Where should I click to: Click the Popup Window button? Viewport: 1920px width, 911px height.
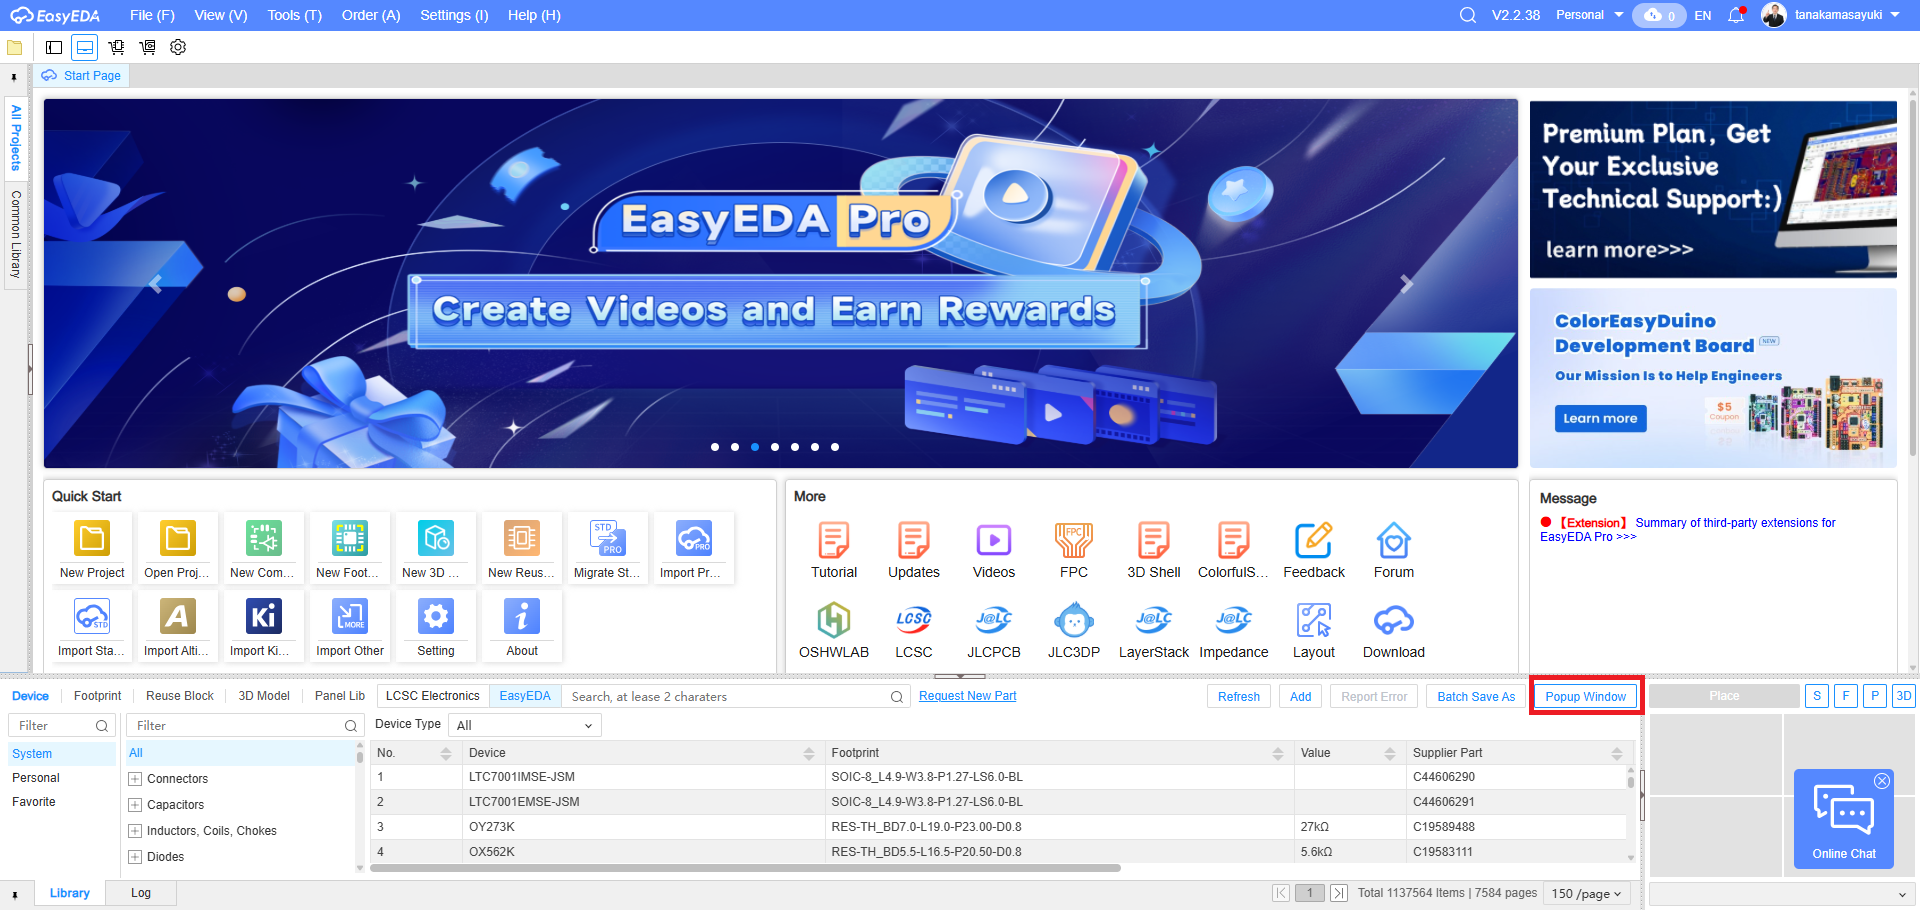click(1585, 696)
